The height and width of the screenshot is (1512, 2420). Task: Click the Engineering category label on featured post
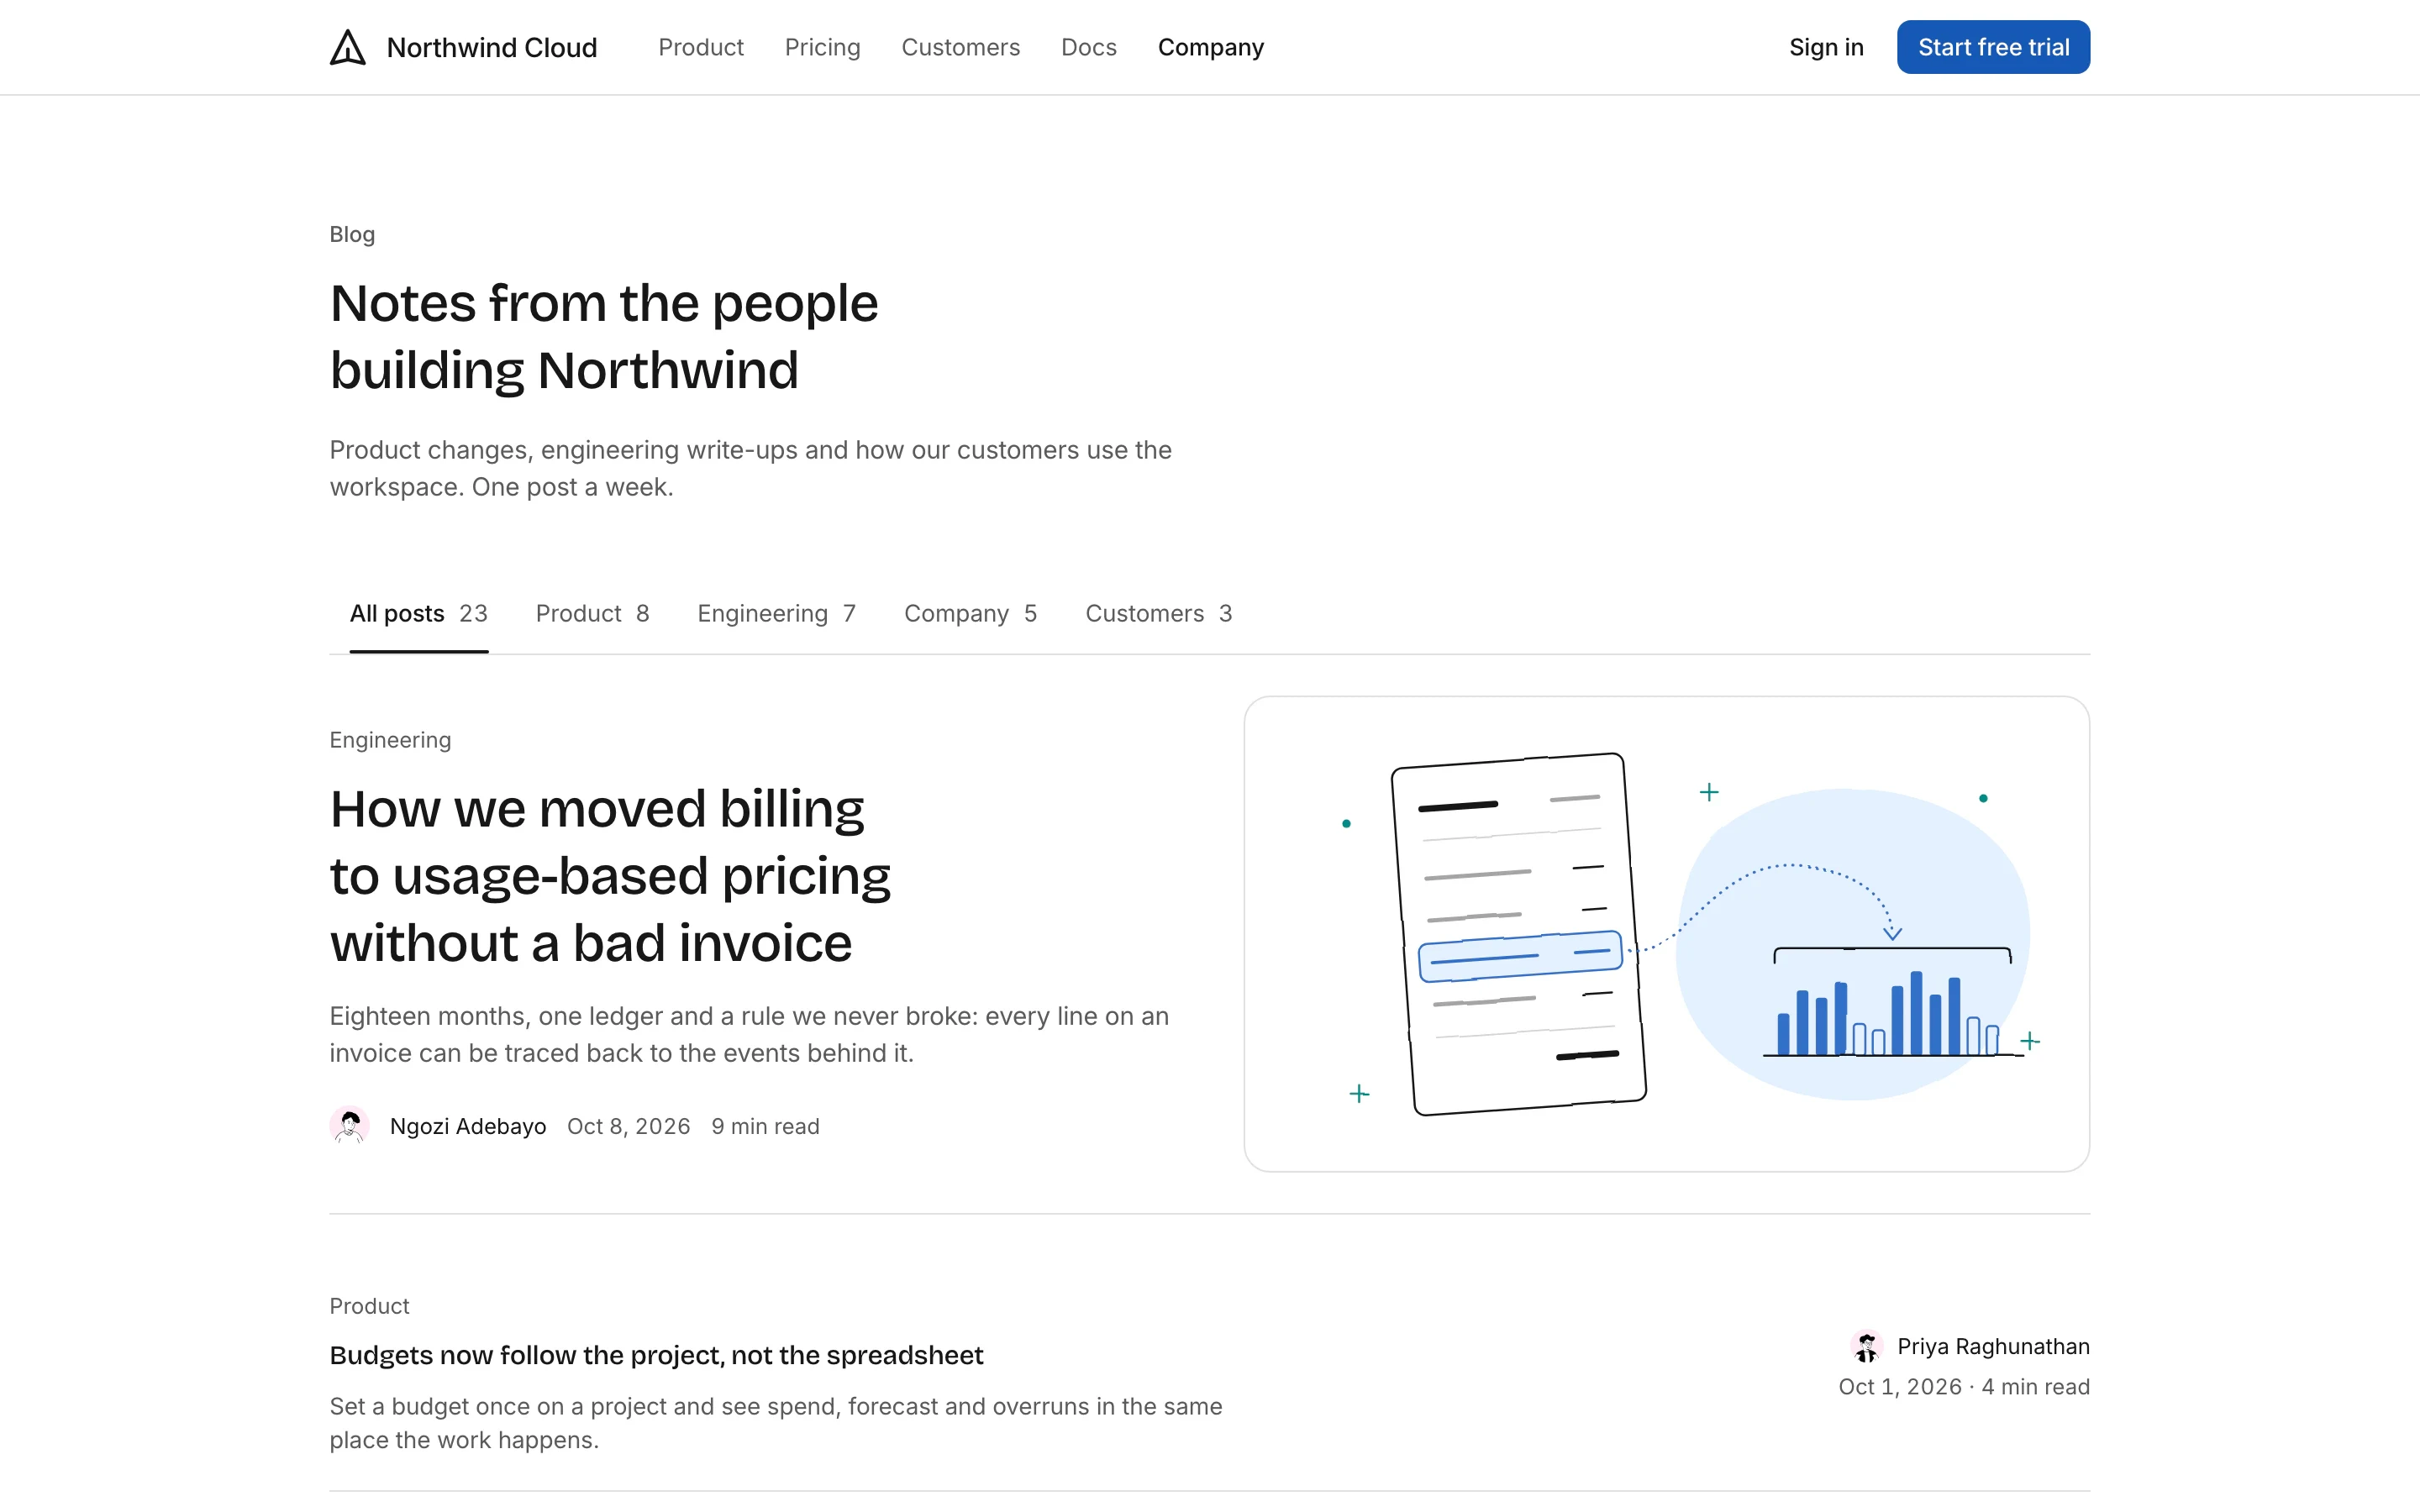(390, 740)
